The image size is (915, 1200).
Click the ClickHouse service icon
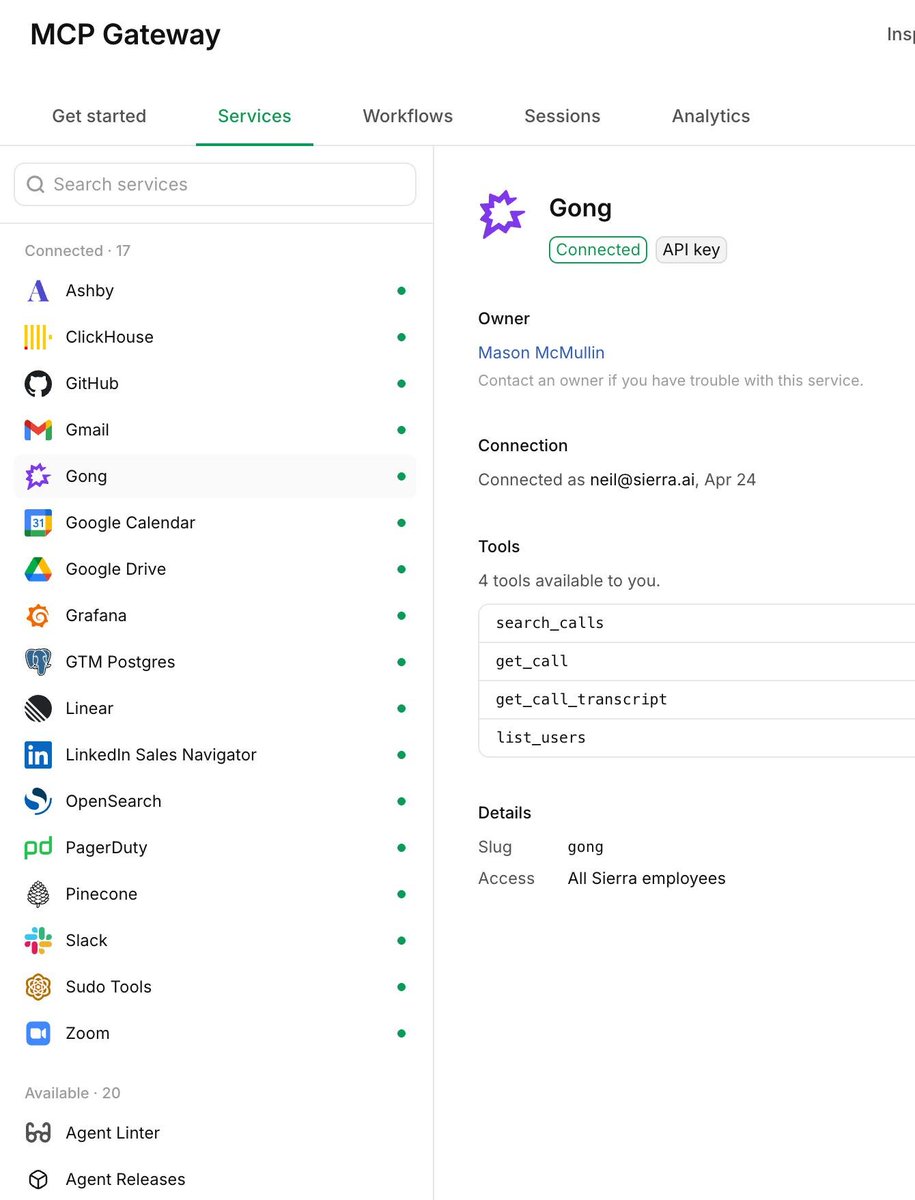coord(38,337)
